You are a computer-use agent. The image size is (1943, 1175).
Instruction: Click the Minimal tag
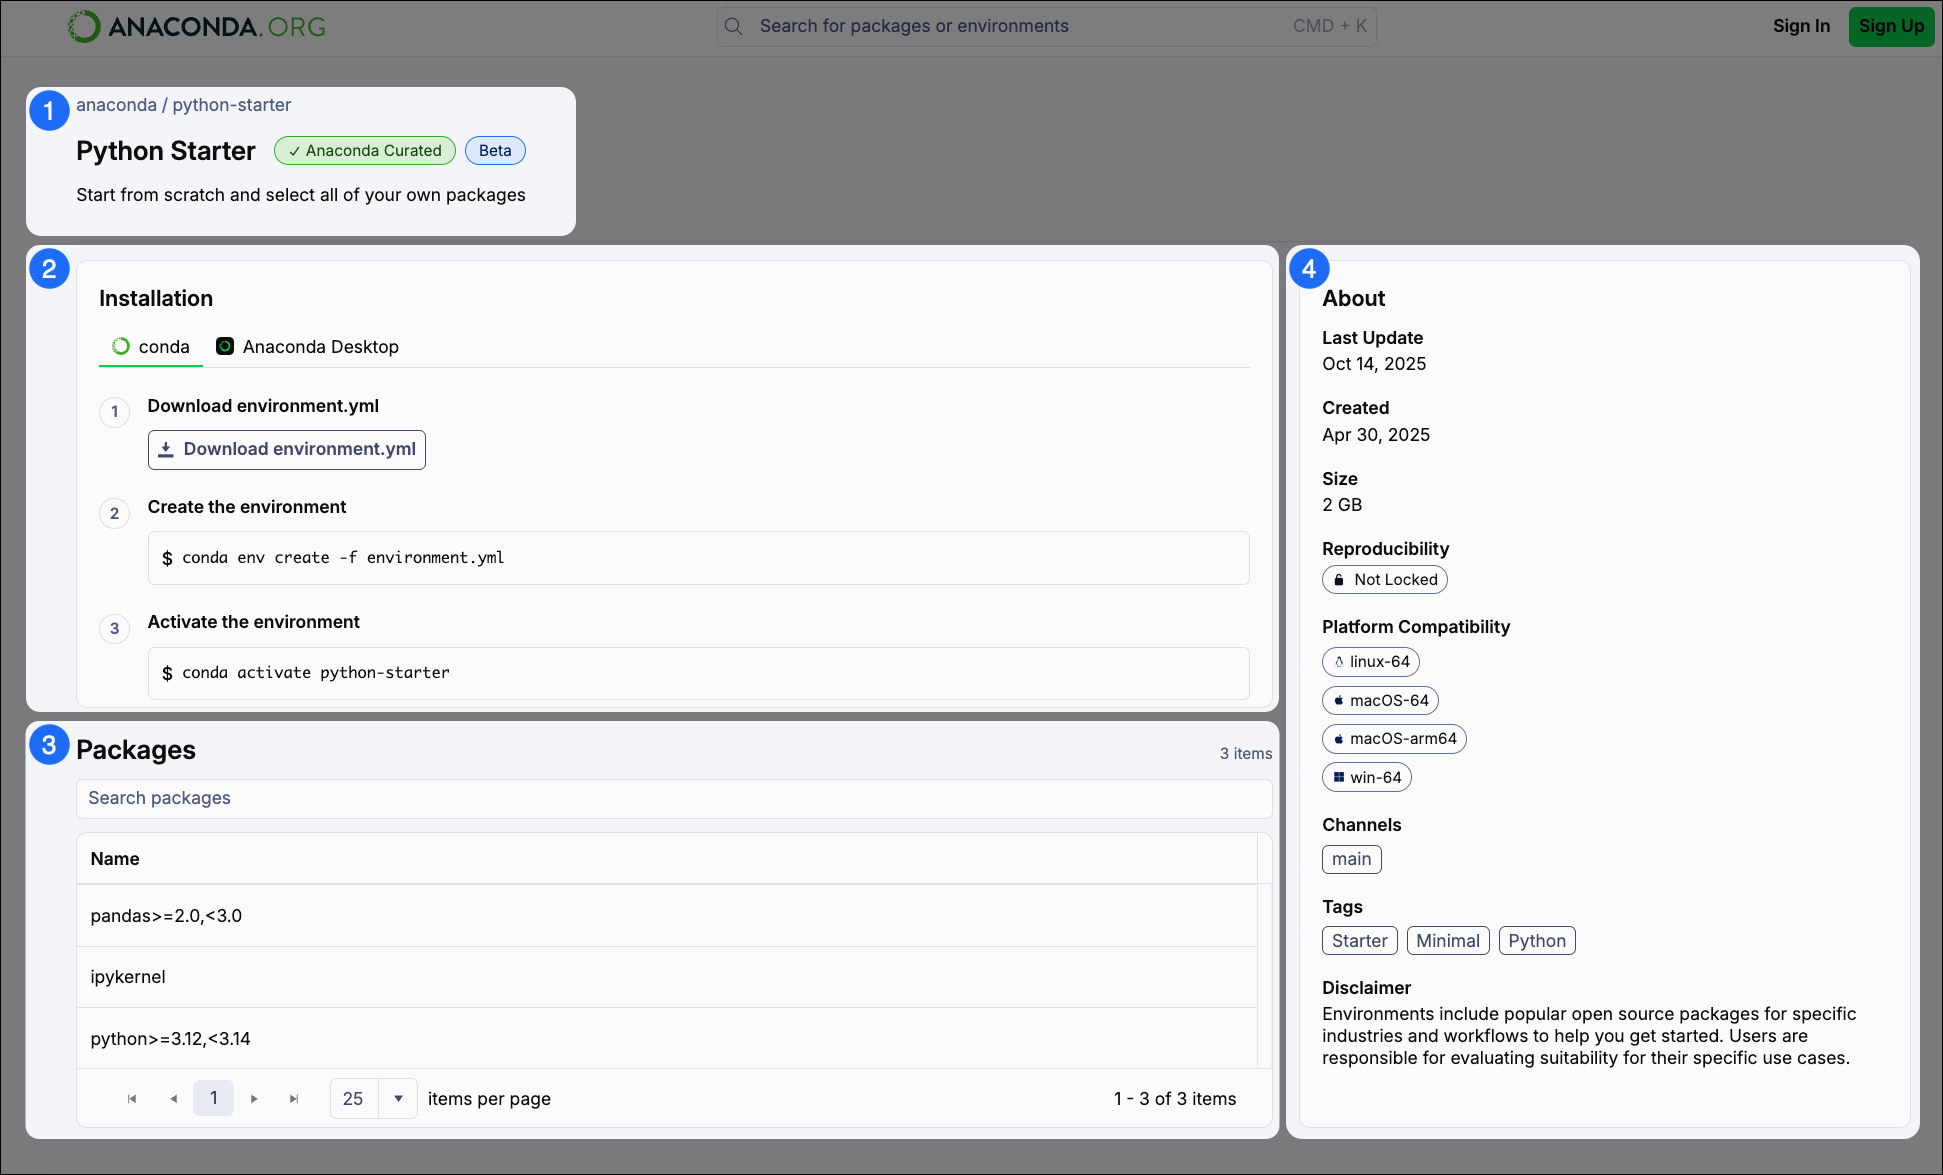coord(1448,941)
